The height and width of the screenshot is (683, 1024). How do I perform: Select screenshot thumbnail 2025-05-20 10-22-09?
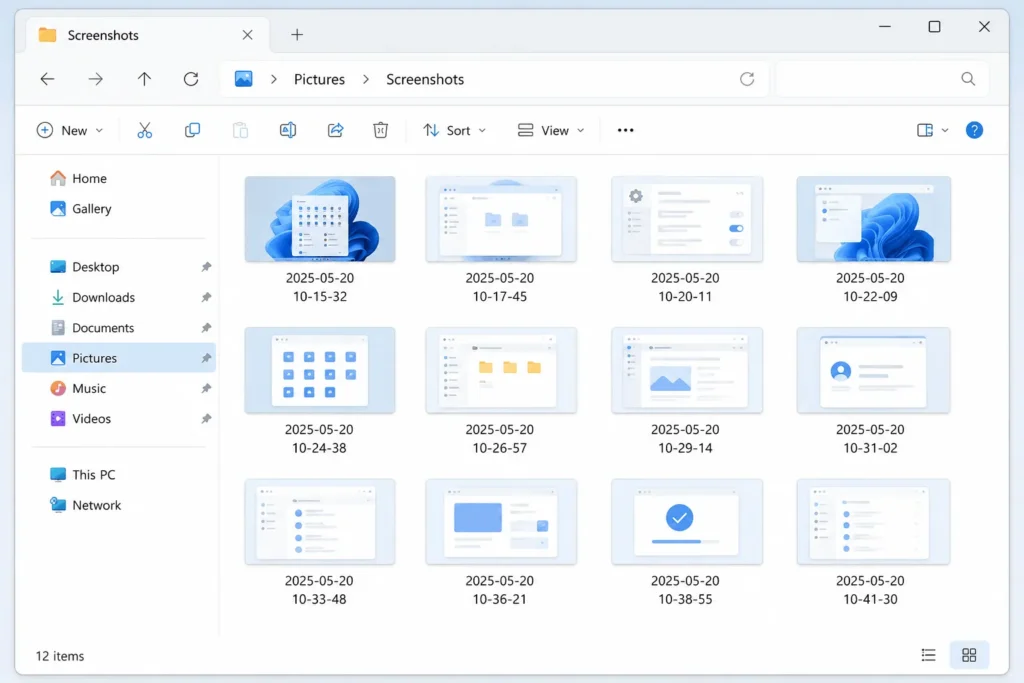click(x=872, y=219)
